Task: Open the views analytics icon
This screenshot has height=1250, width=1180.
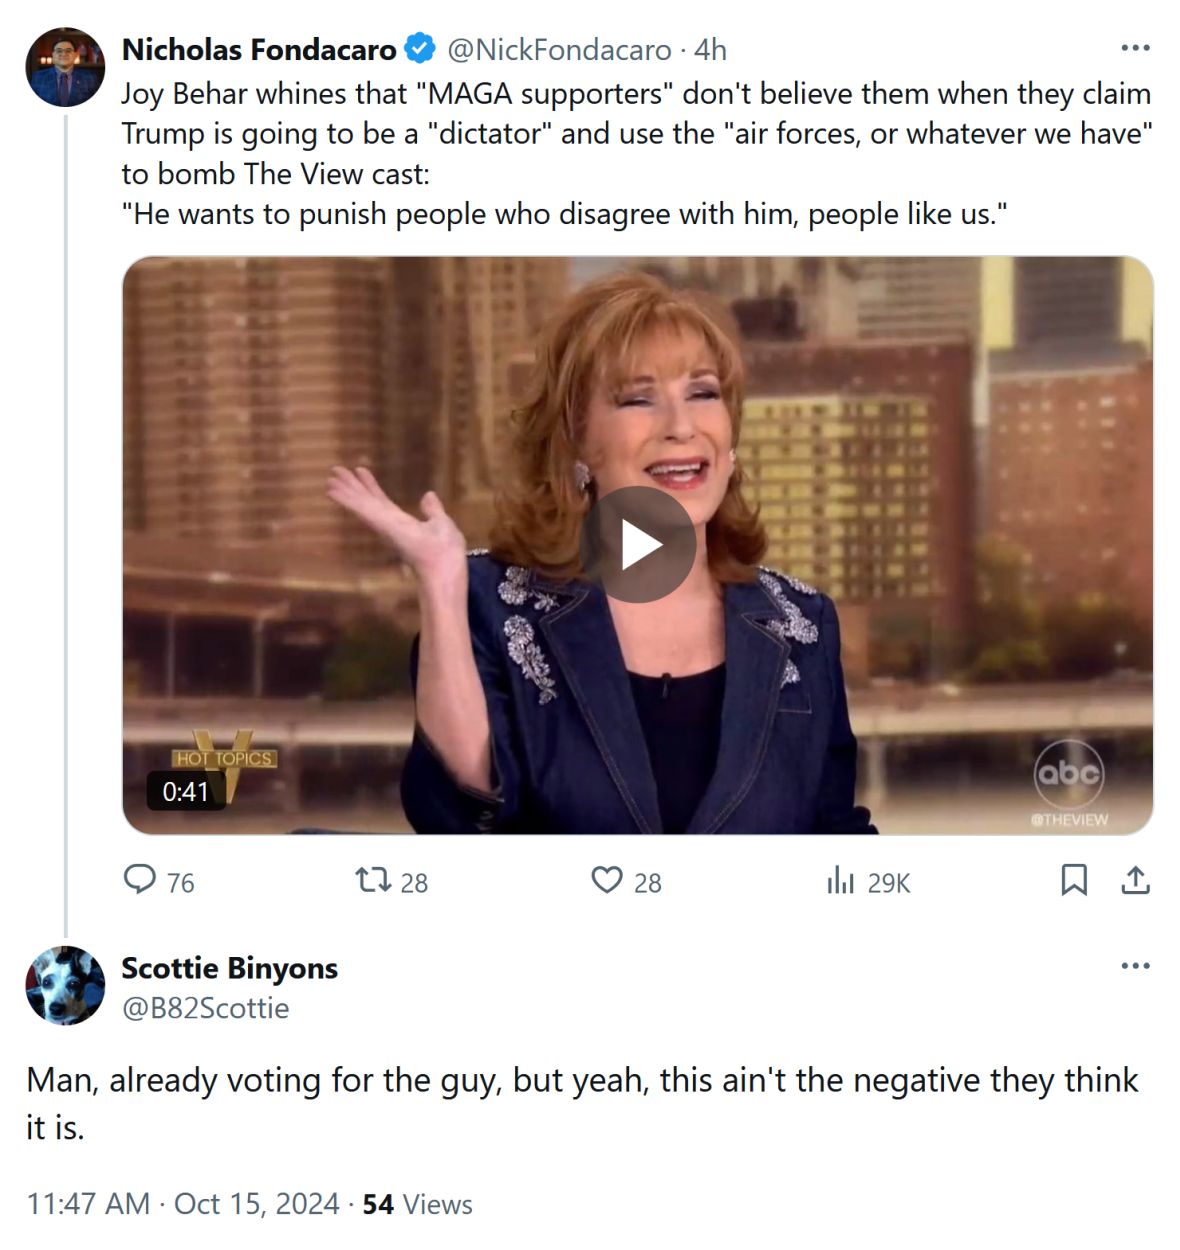Action: tap(841, 880)
